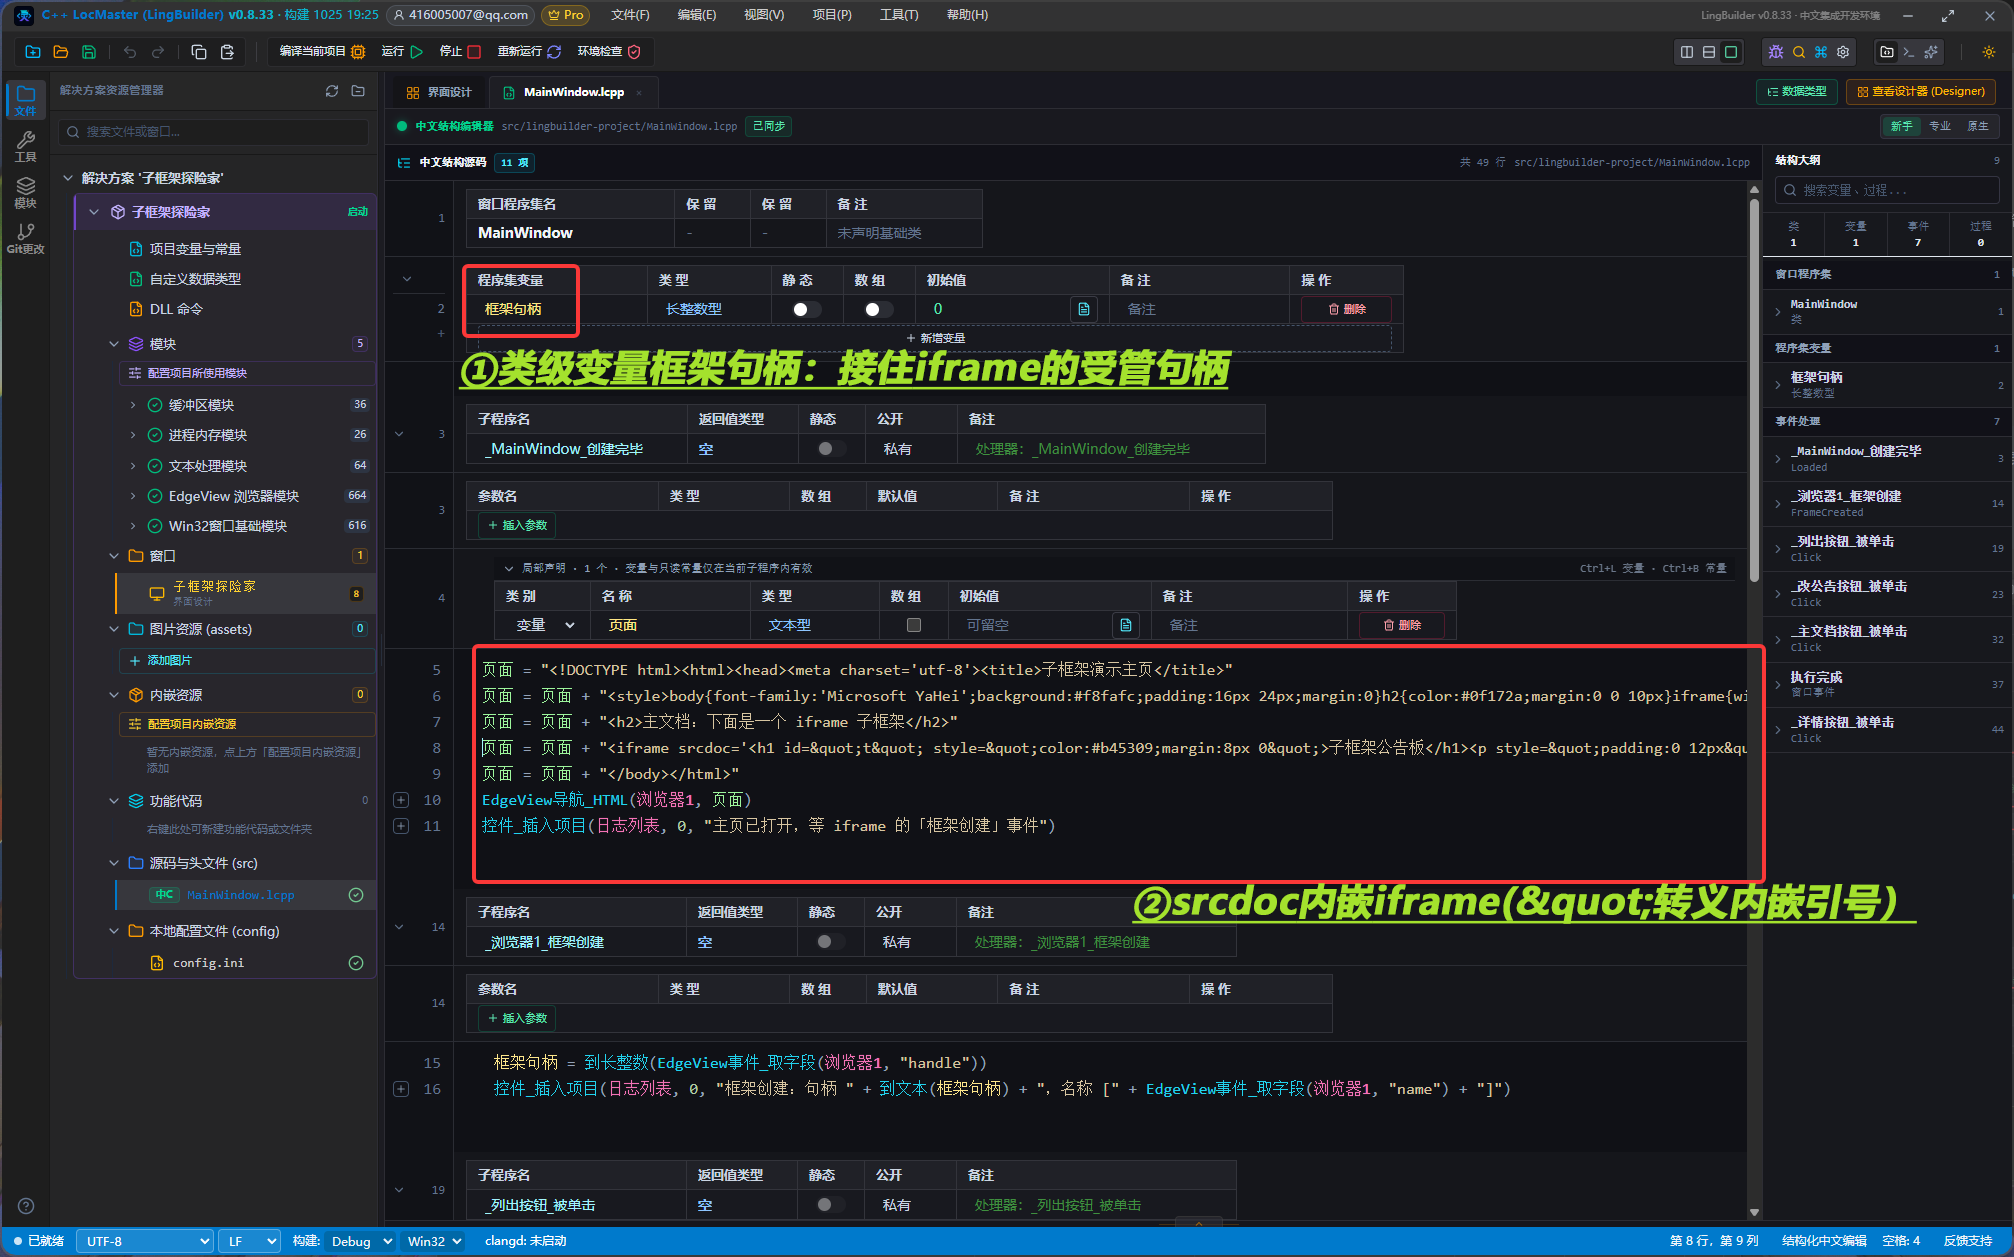The width and height of the screenshot is (2014, 1257).
Task: Switch to the 界面设计 tab
Action: 439,92
